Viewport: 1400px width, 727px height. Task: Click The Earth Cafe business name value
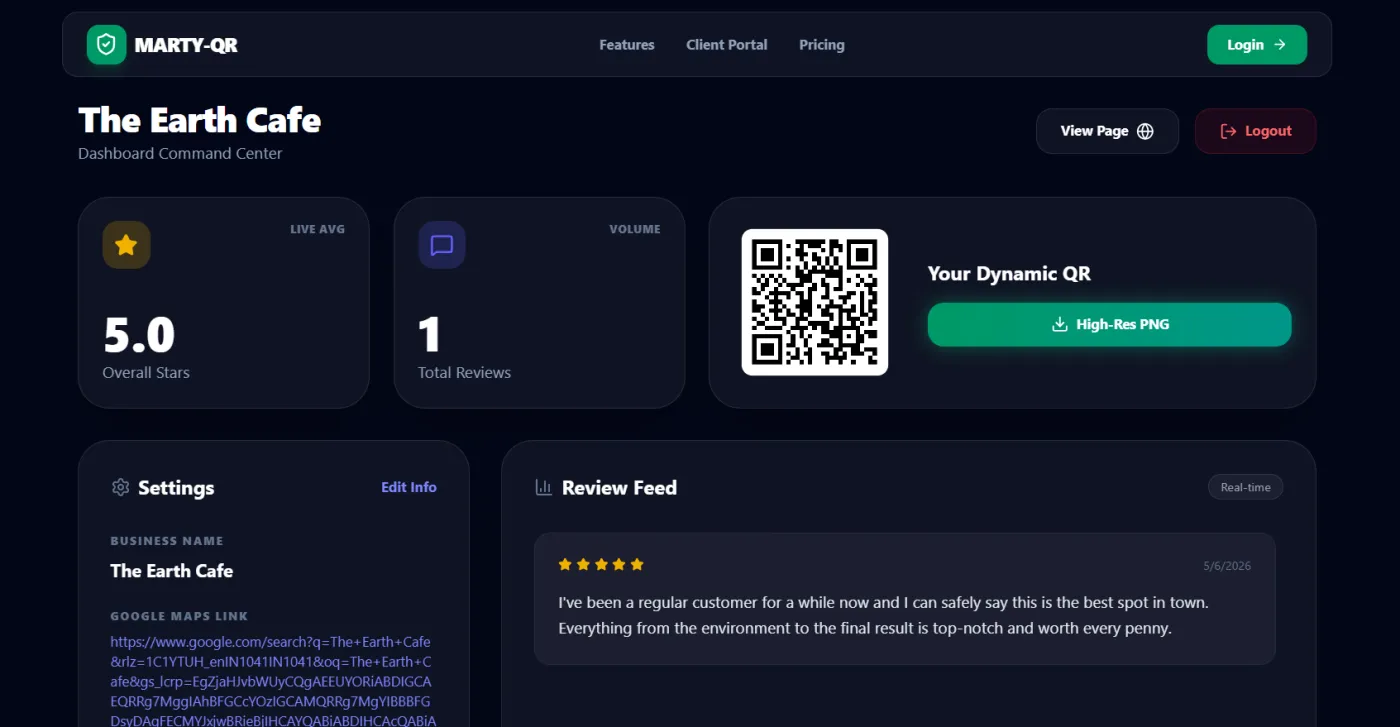tap(172, 571)
